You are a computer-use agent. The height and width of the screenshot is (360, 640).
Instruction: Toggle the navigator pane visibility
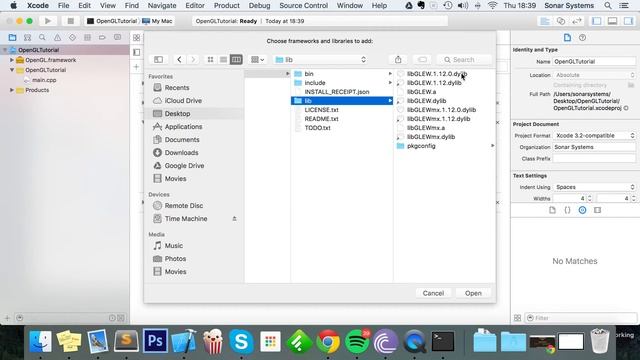(x=596, y=21)
